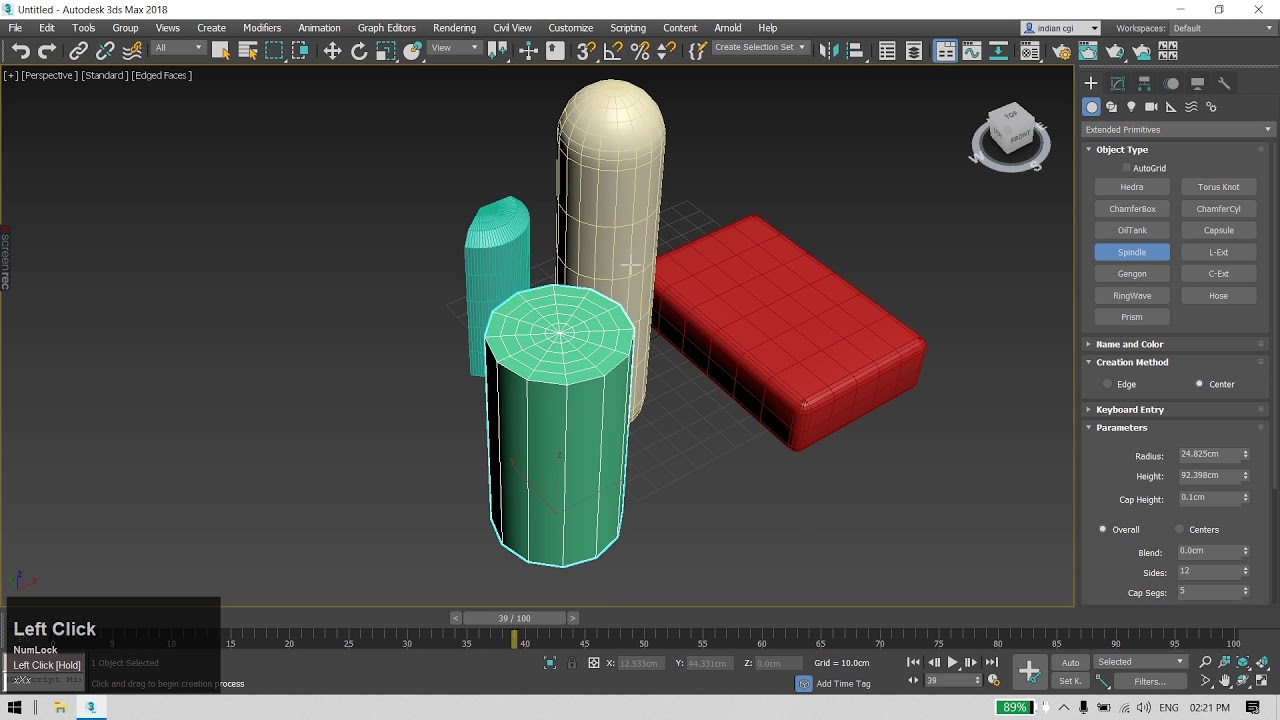Activate the Select and Scale tool
Viewport: 1280px width, 720px height.
386,51
